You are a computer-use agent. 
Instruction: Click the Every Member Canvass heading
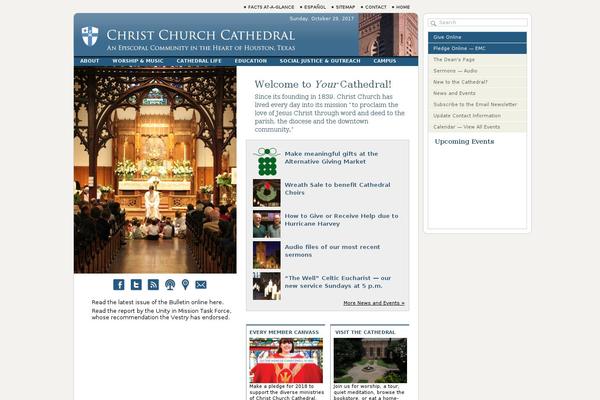pos(284,332)
